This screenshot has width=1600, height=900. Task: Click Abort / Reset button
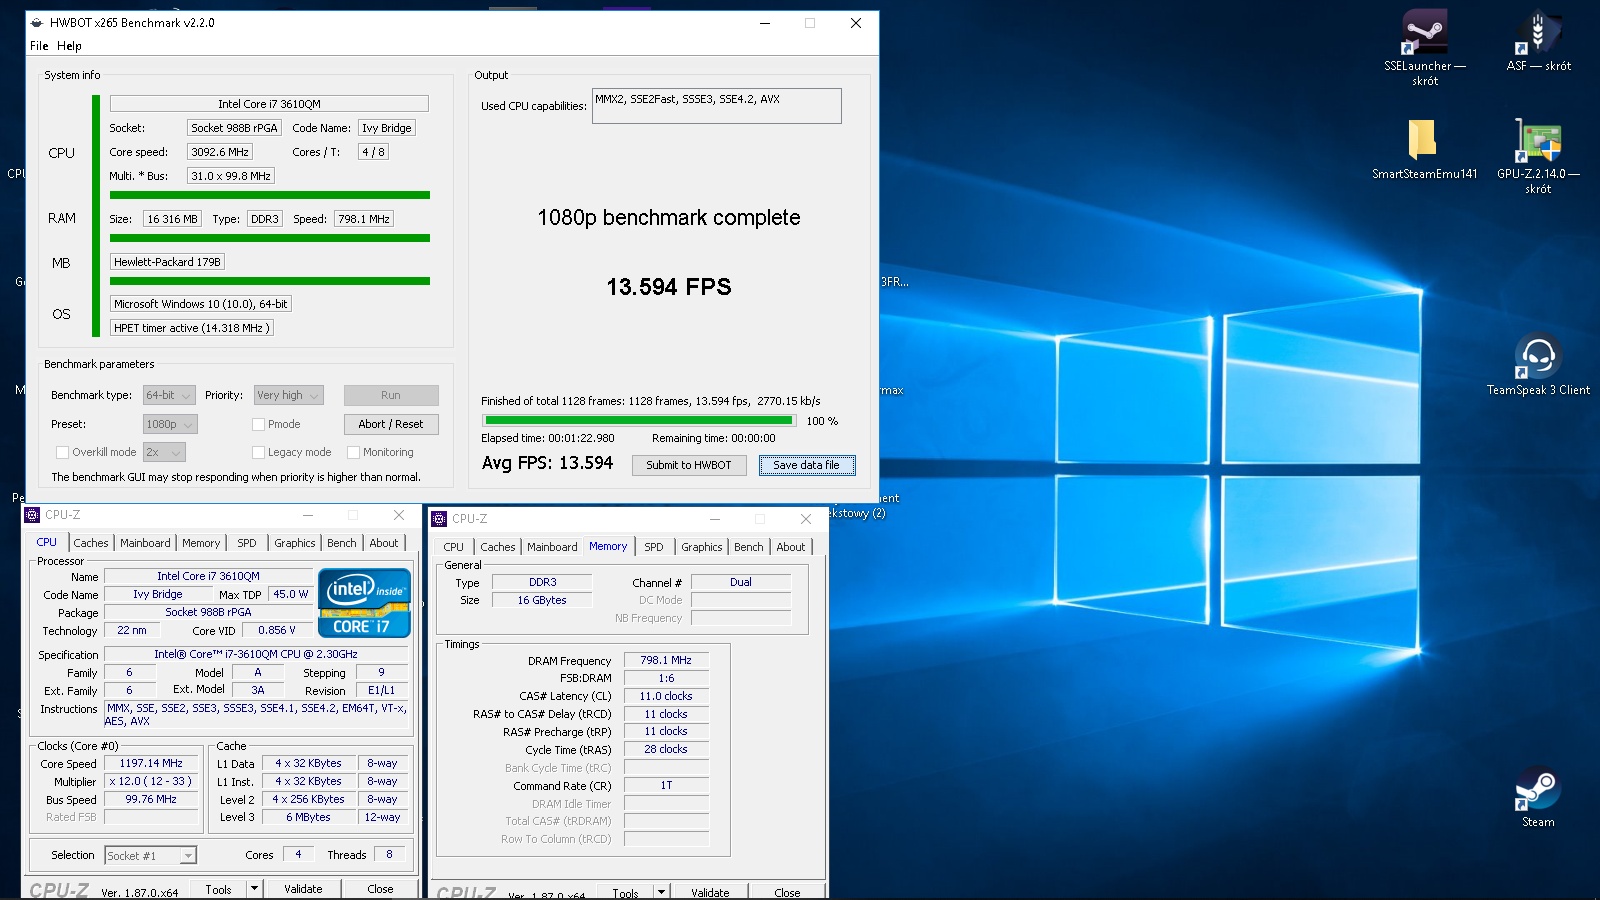(391, 424)
